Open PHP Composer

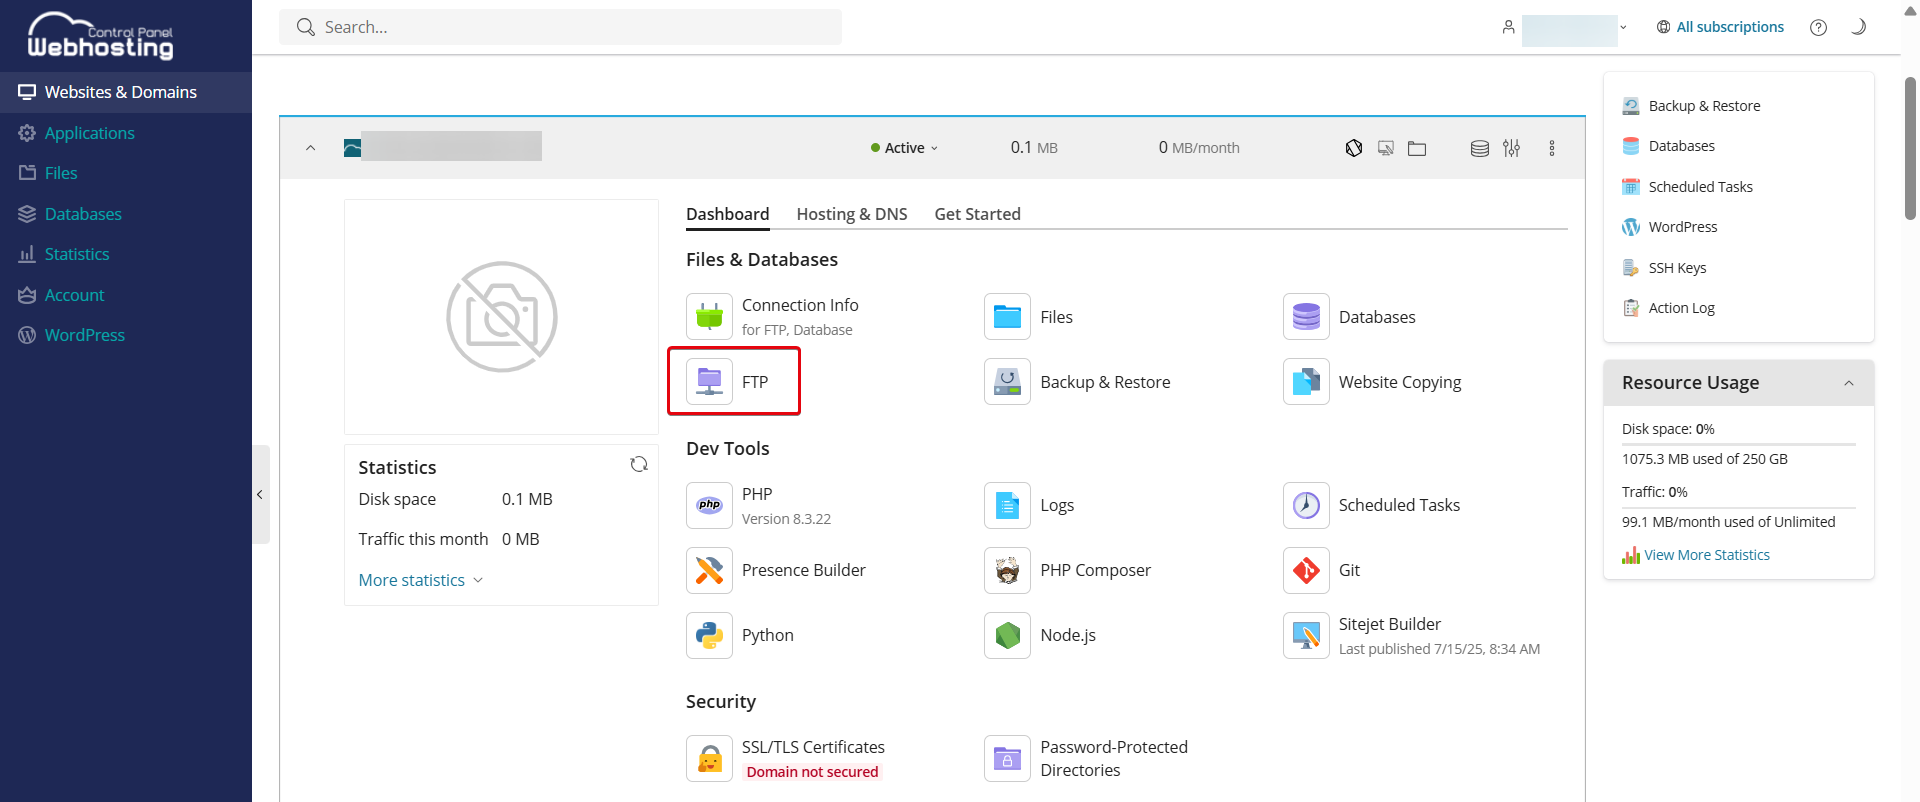pyautogui.click(x=1094, y=570)
